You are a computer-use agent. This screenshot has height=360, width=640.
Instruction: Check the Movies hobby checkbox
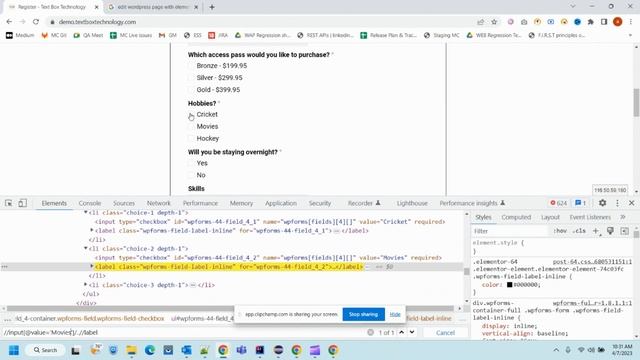pos(191,127)
